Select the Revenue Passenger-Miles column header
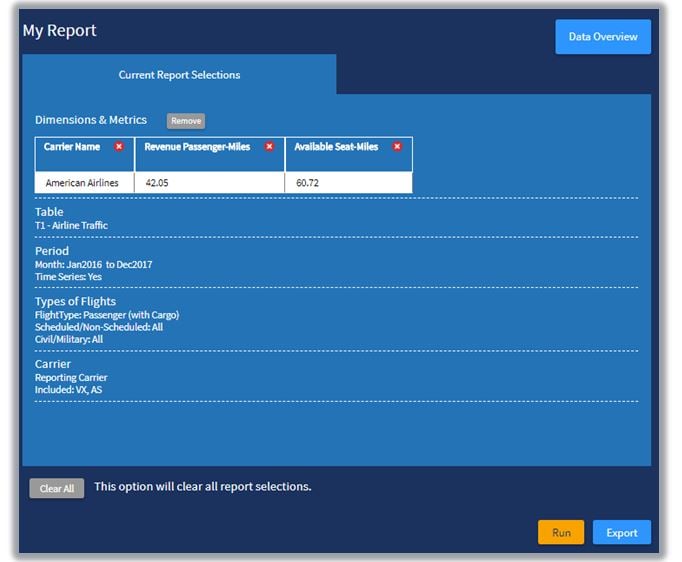The height and width of the screenshot is (562, 682). pyautogui.click(x=197, y=147)
